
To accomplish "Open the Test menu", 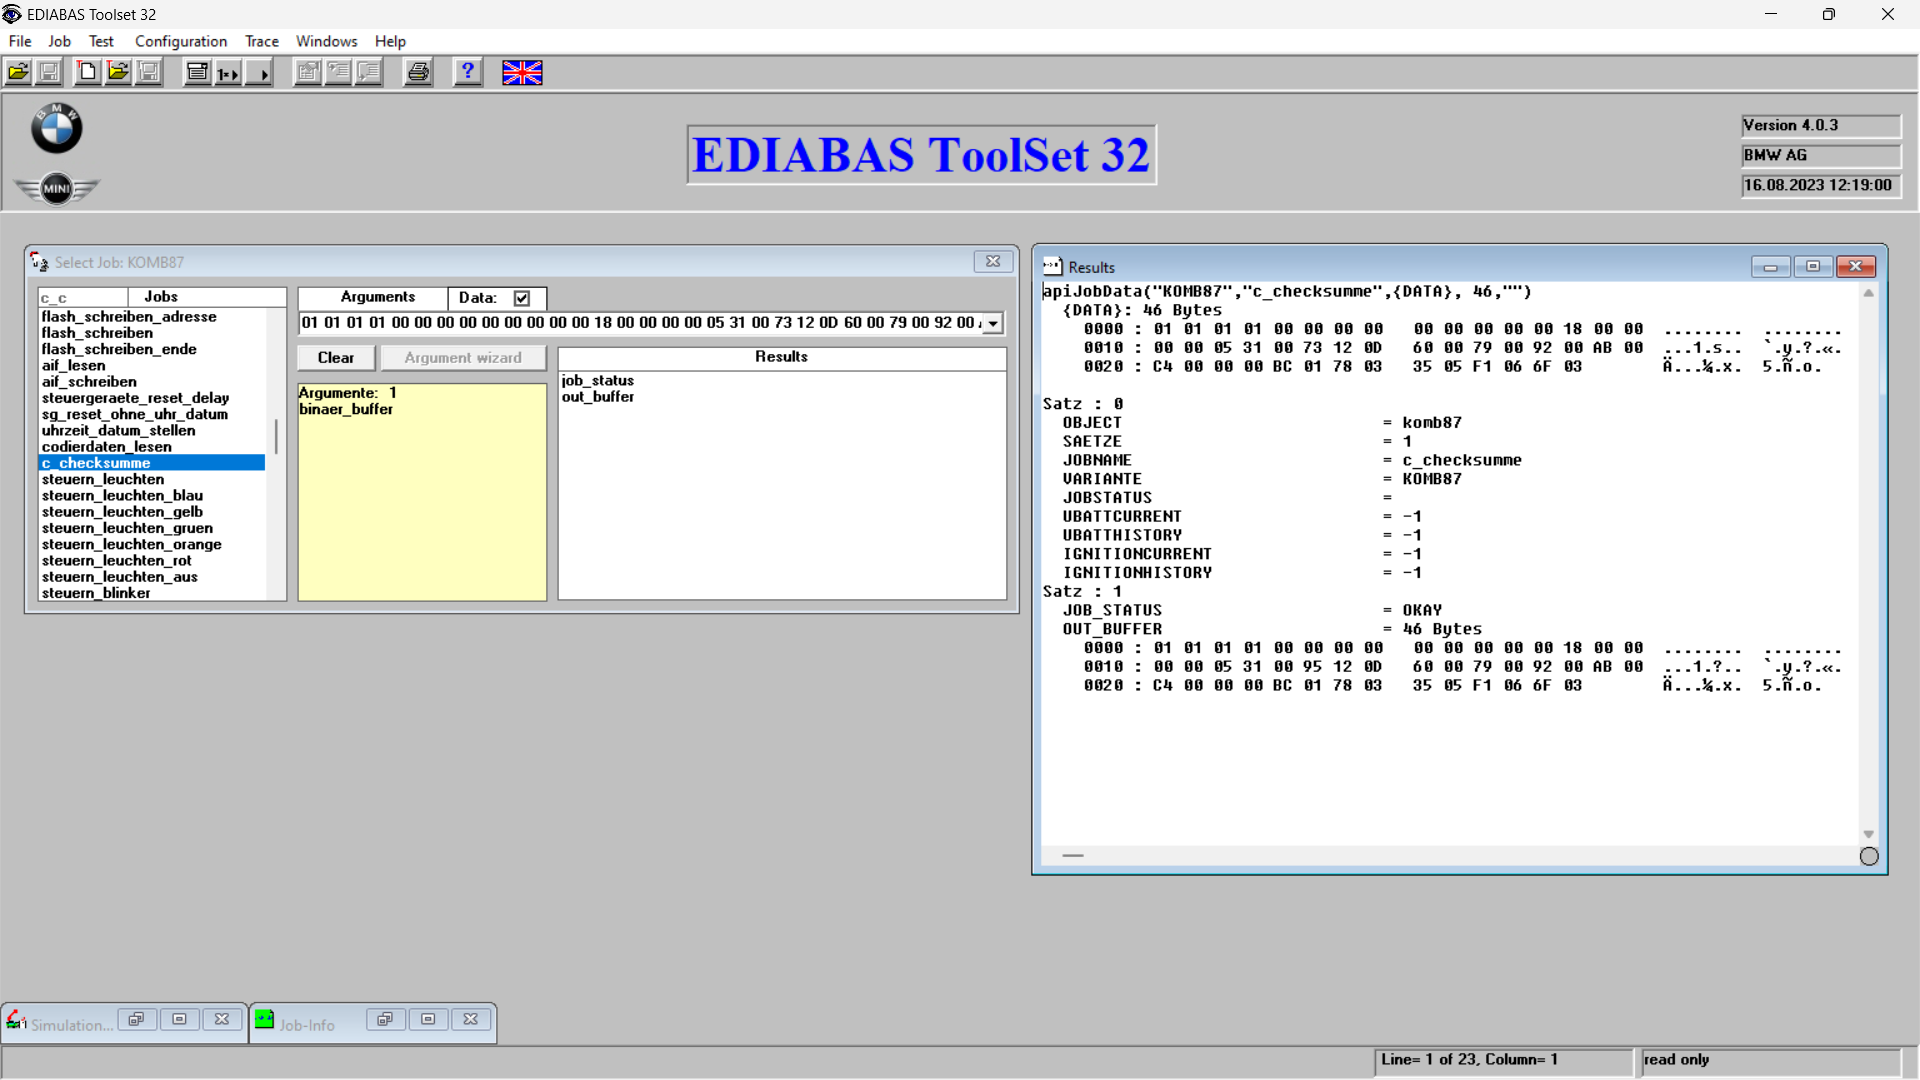I will pyautogui.click(x=101, y=41).
